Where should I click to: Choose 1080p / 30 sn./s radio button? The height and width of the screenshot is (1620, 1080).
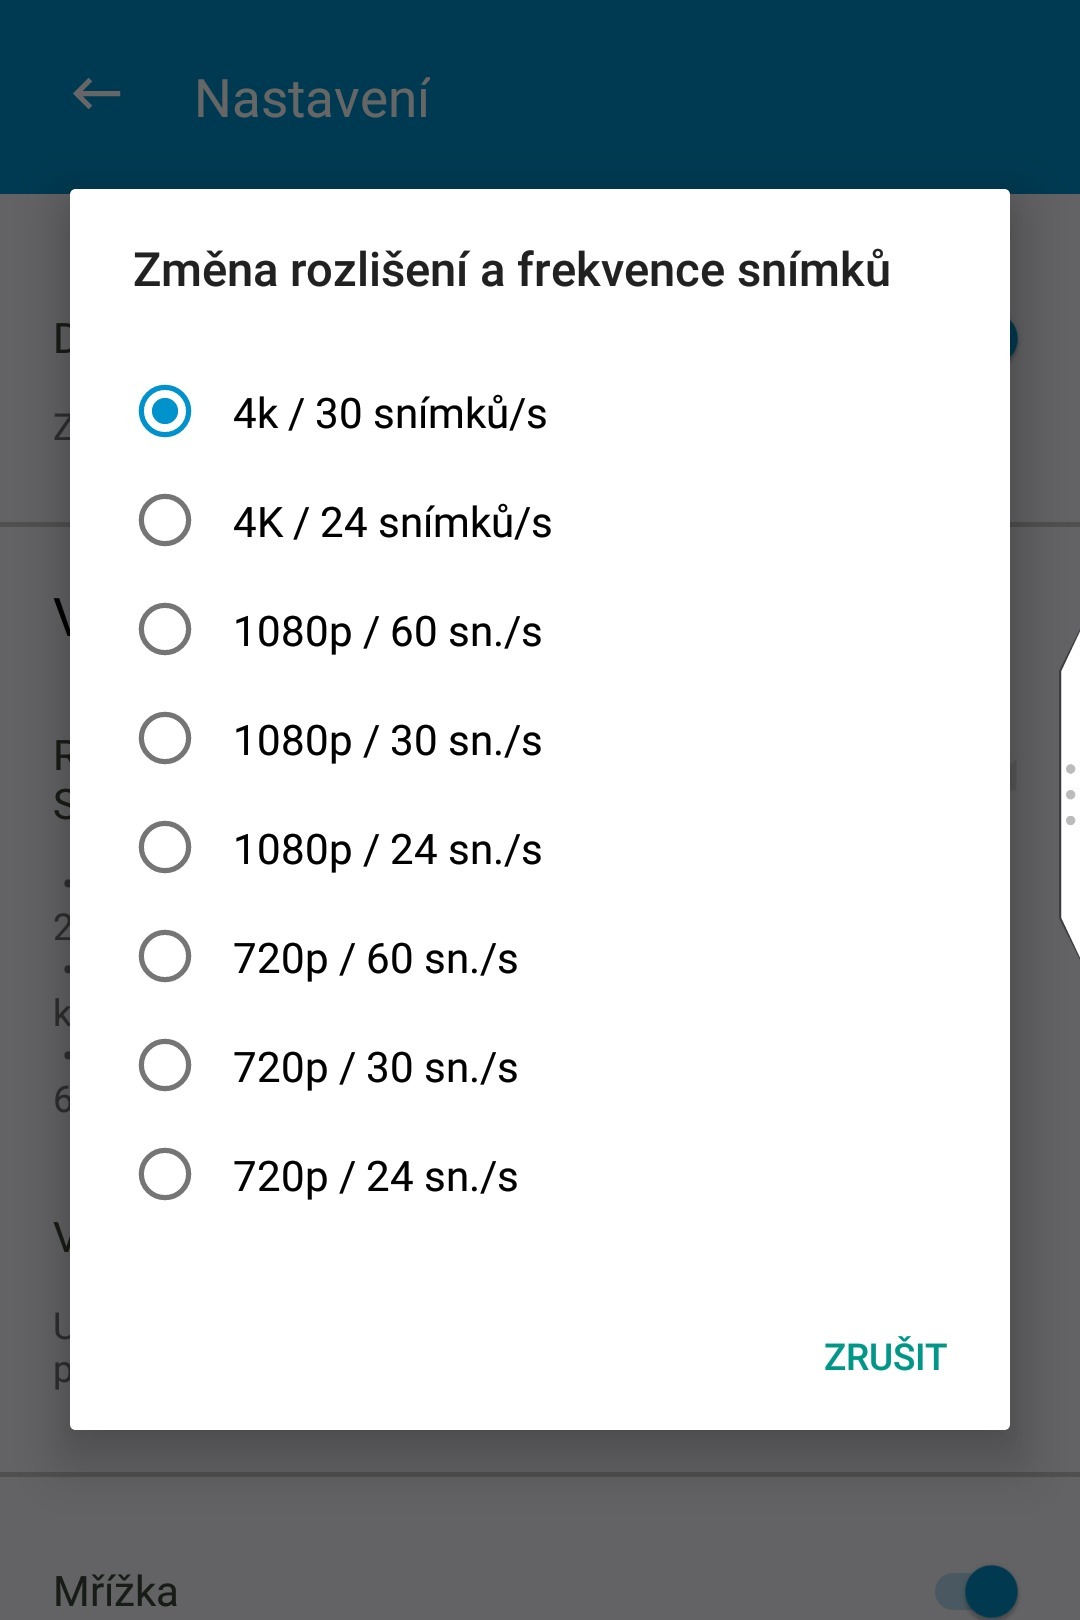coord(165,738)
